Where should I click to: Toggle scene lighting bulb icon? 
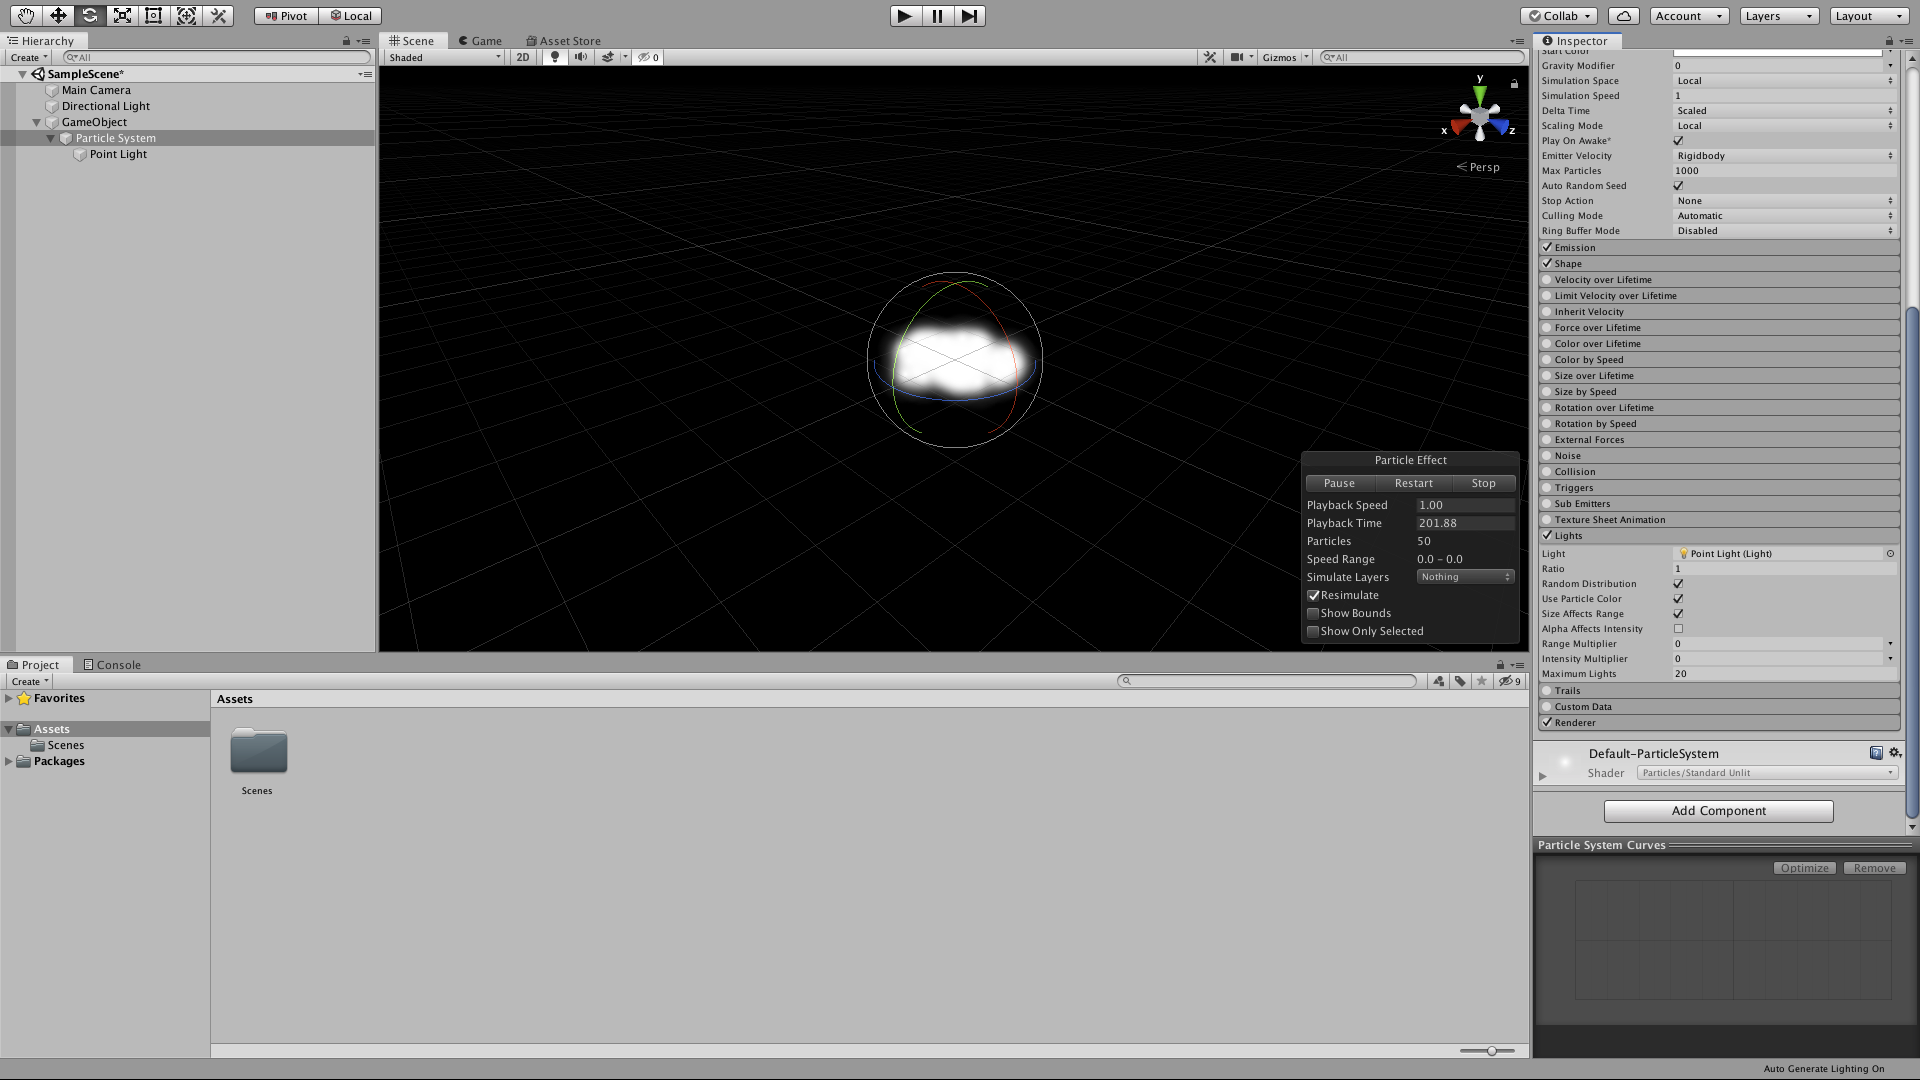pyautogui.click(x=555, y=57)
